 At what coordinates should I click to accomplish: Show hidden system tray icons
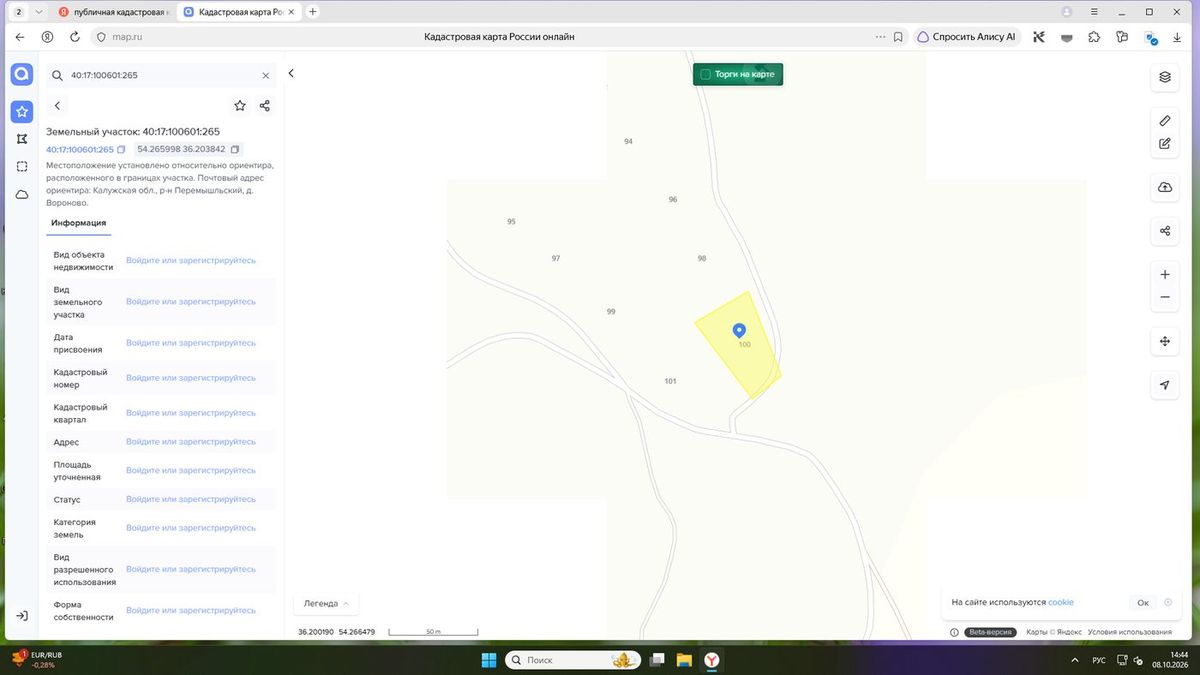(x=1075, y=660)
